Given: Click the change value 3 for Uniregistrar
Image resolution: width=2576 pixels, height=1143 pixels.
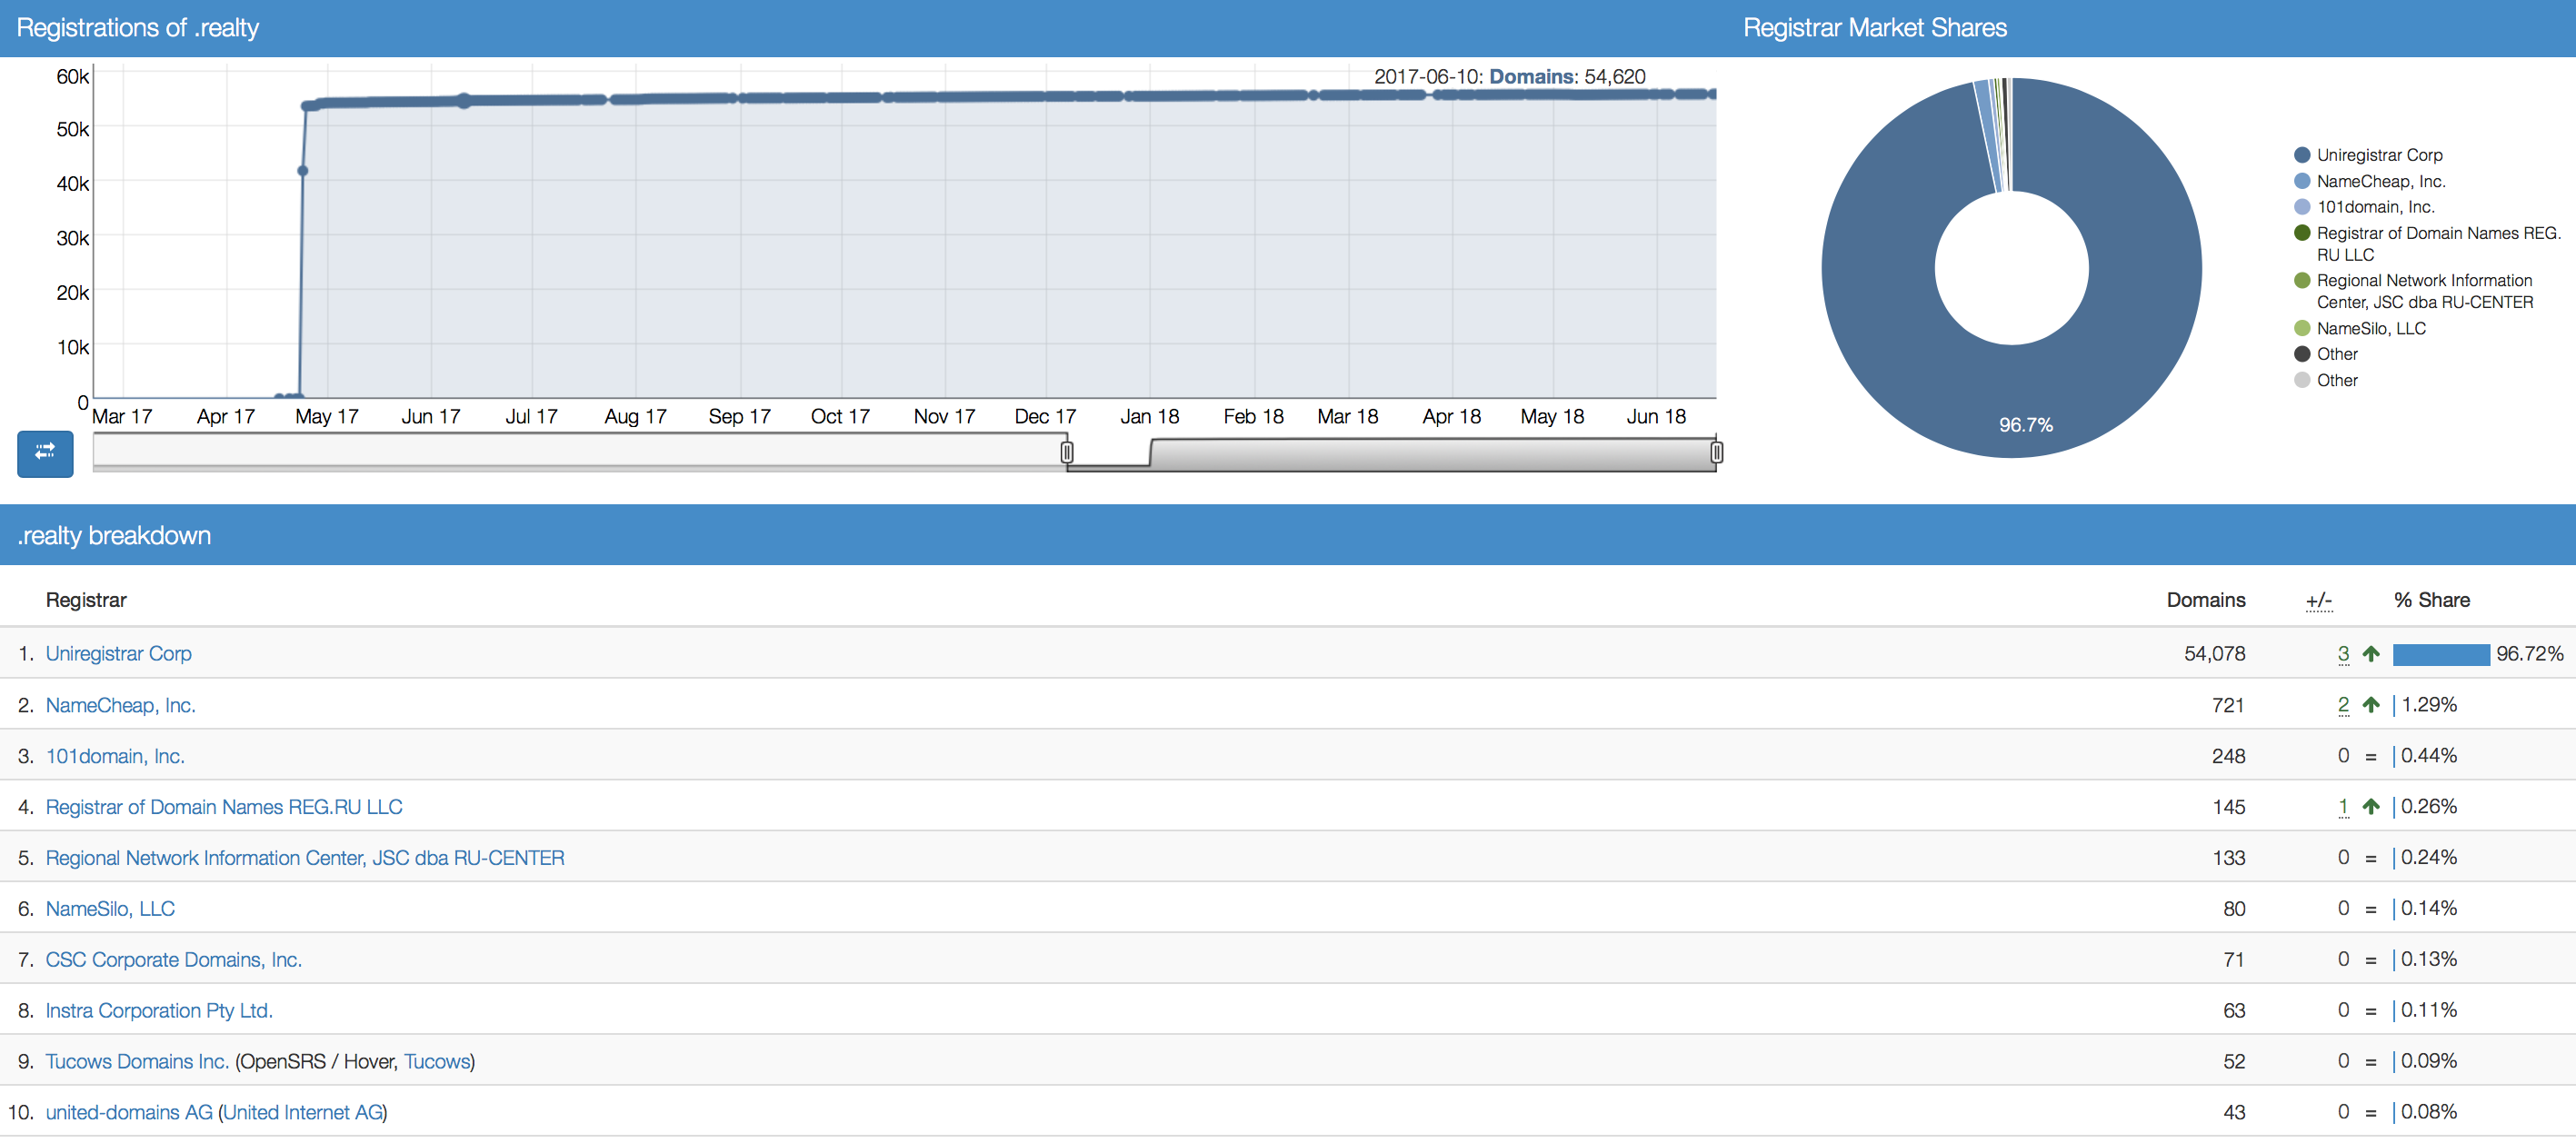Looking at the screenshot, I should click(2343, 653).
